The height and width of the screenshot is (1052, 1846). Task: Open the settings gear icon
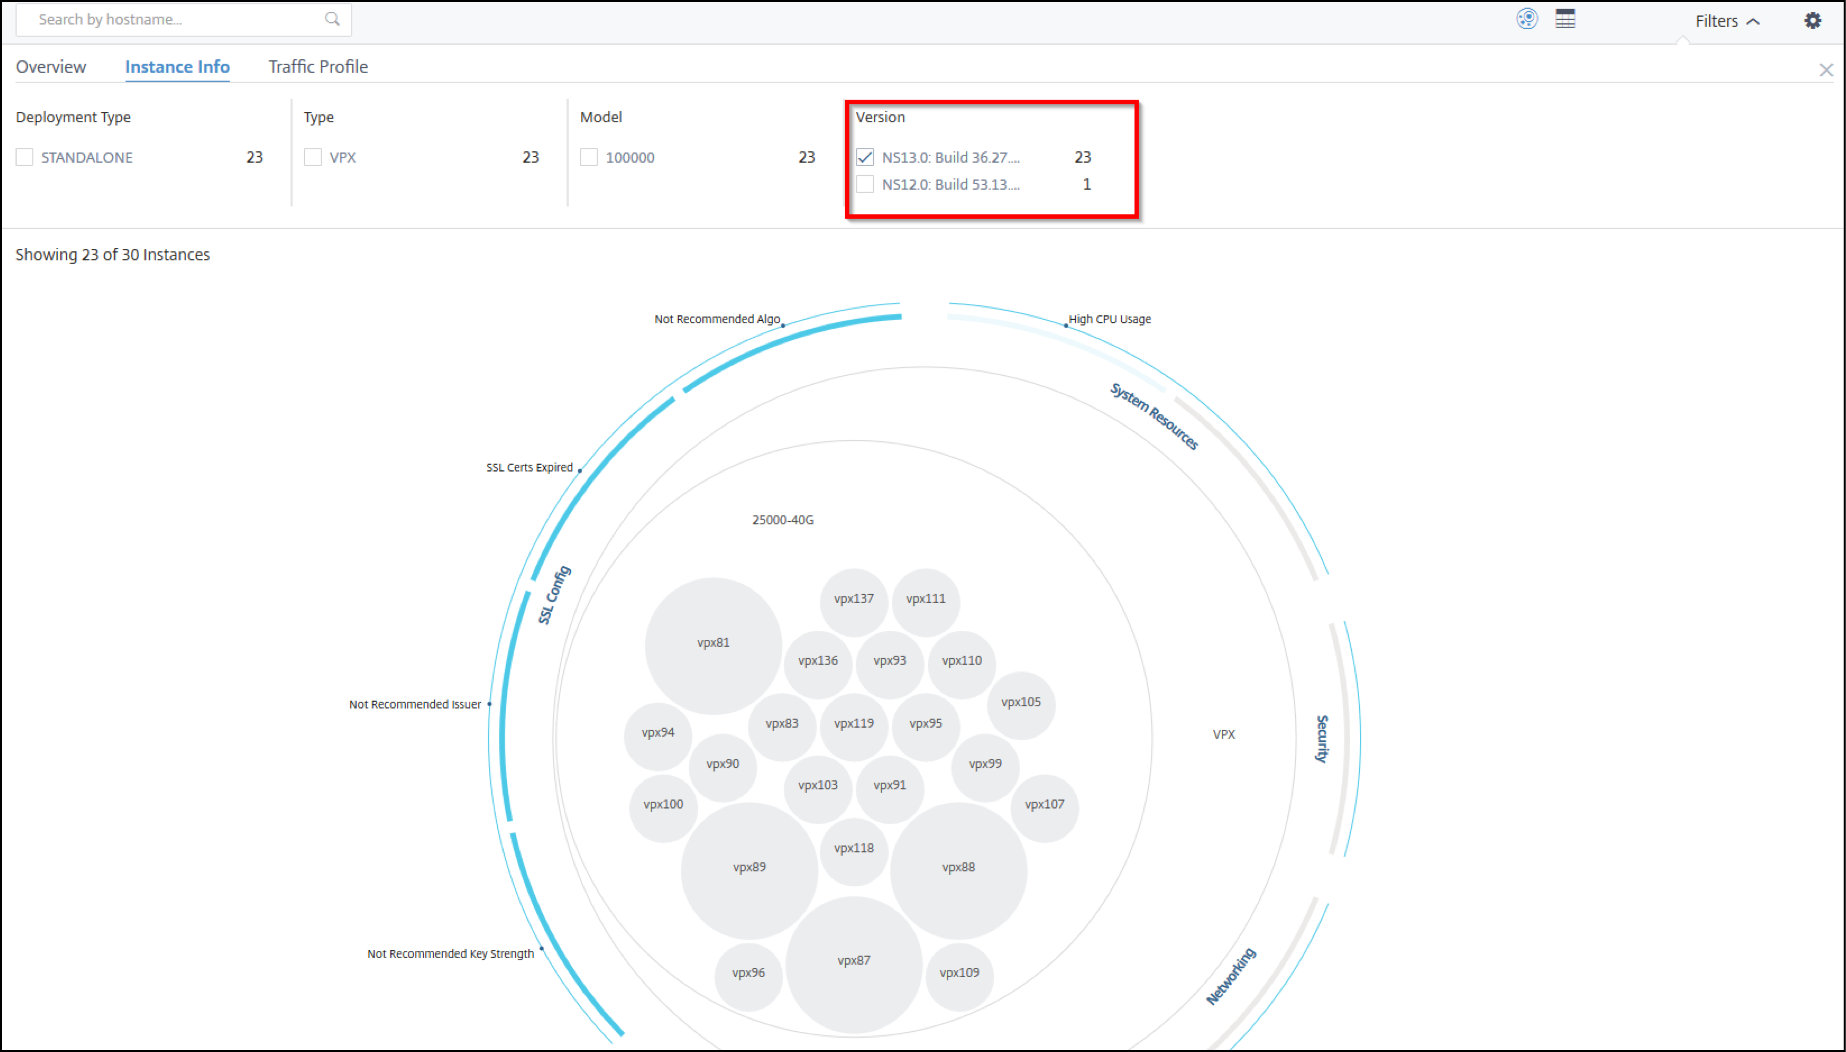point(1813,20)
